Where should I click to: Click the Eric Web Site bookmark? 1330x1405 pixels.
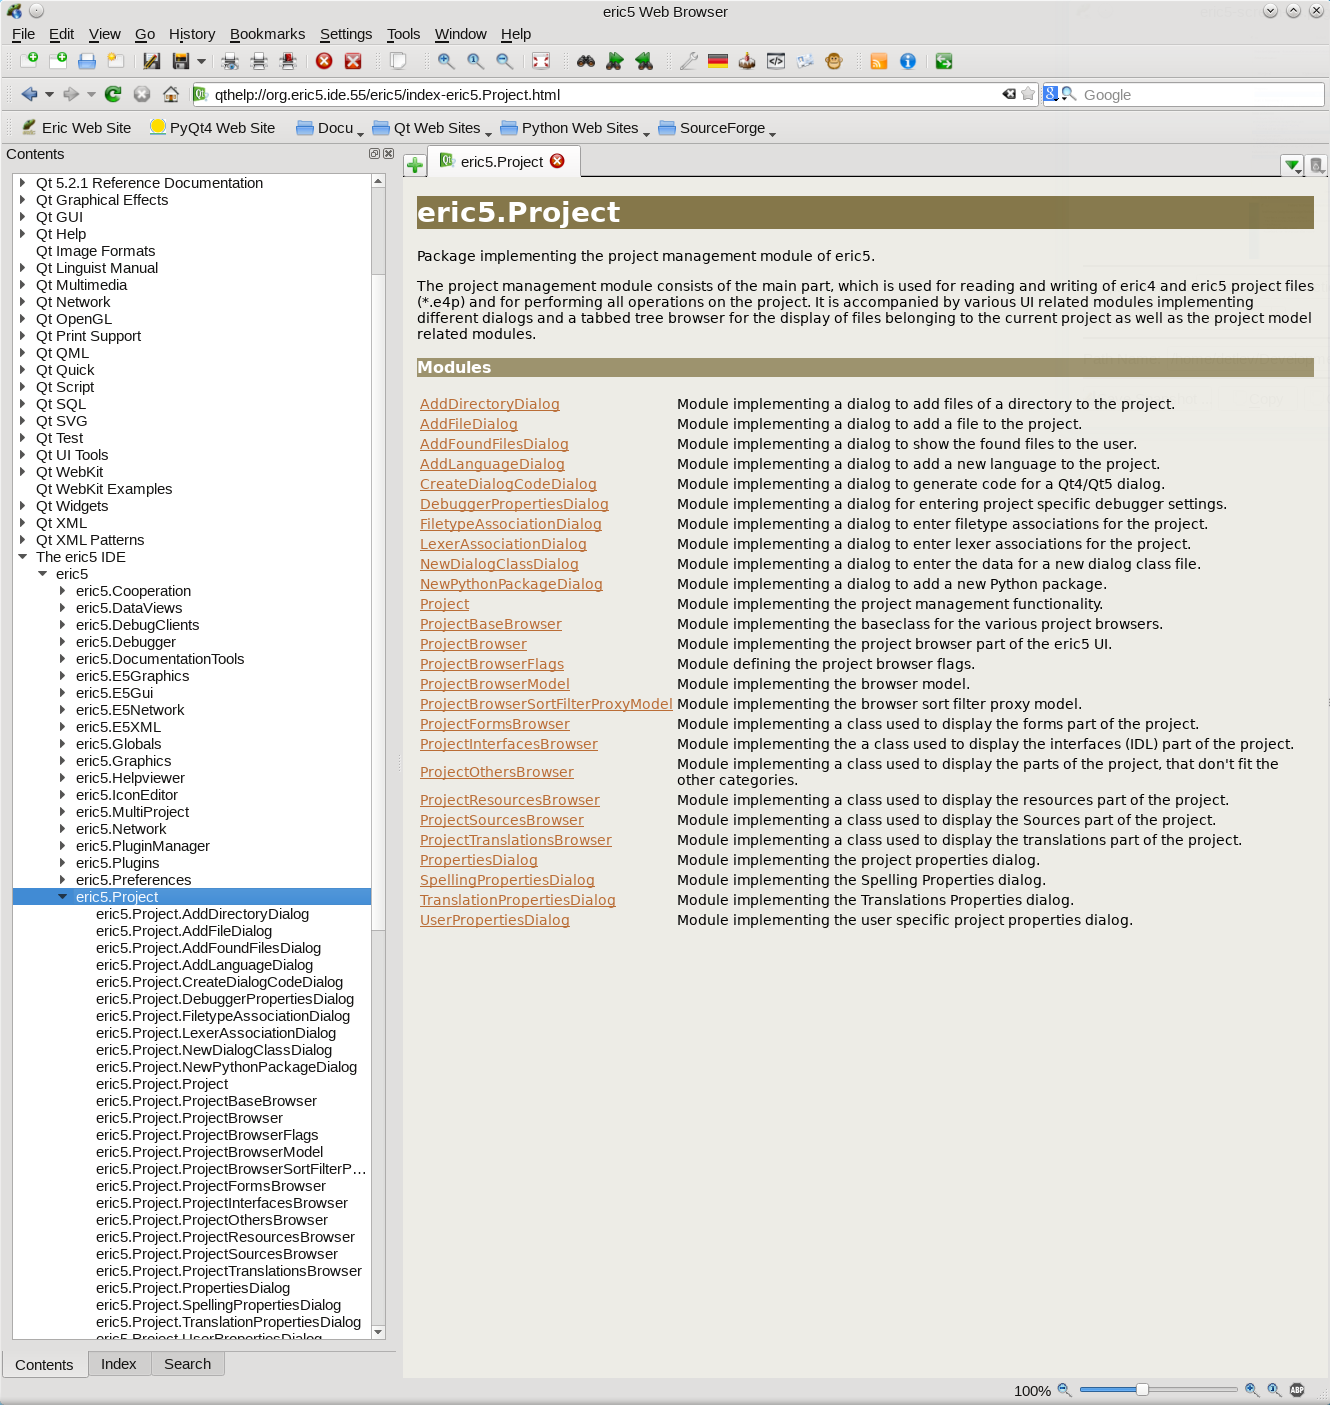(x=77, y=128)
